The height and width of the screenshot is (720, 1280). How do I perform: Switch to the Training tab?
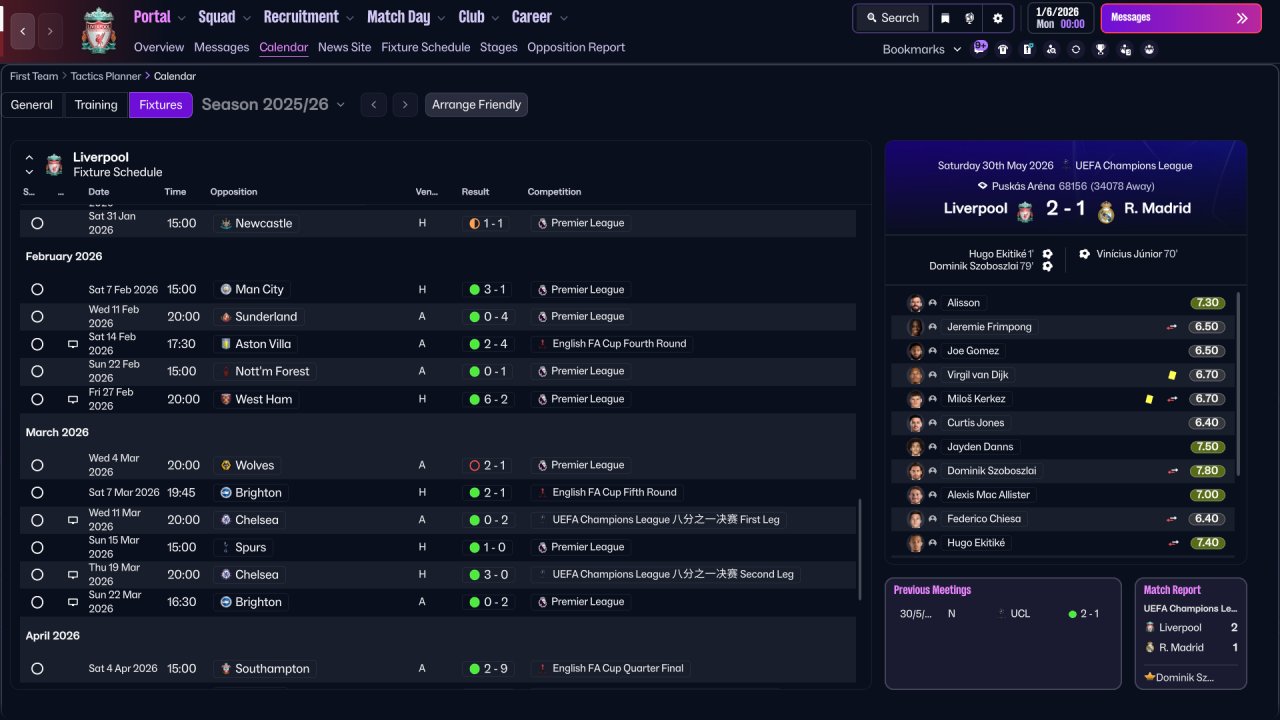coord(96,105)
